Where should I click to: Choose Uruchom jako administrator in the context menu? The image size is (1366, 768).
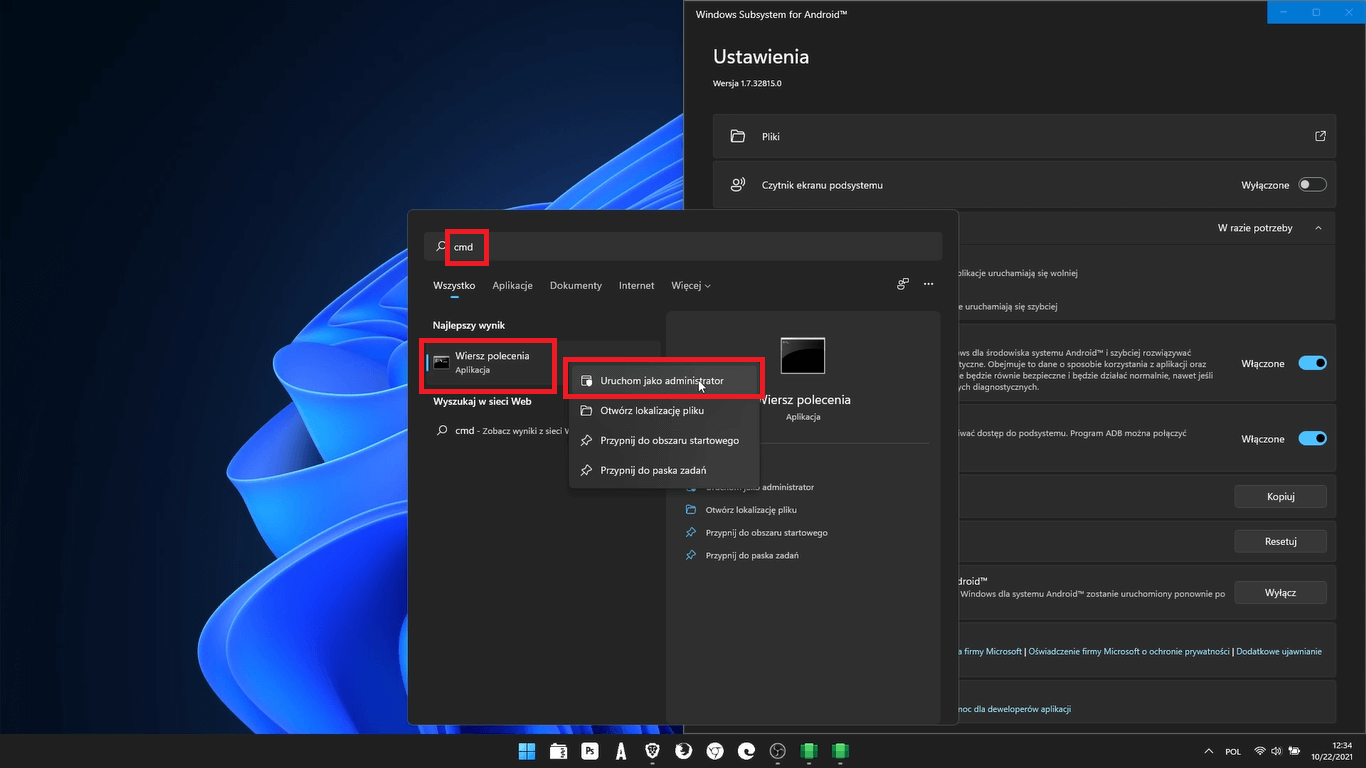664,381
